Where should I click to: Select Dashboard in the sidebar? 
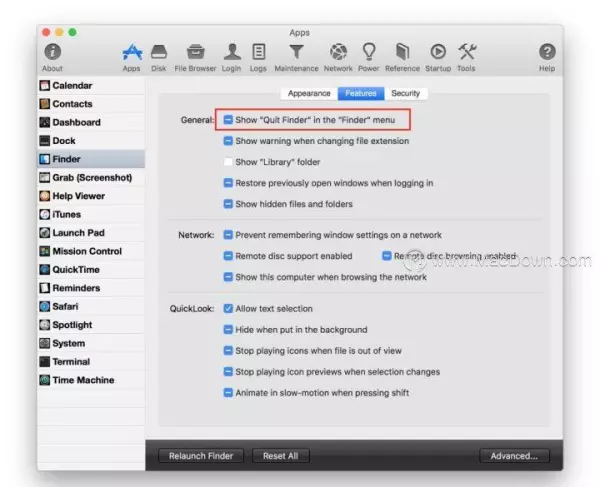91,122
